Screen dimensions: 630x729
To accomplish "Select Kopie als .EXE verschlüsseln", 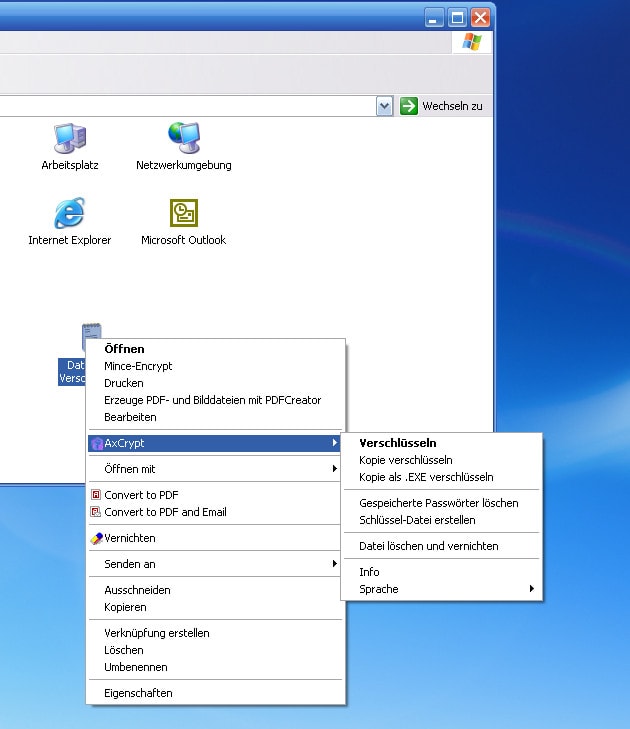I will click(x=442, y=477).
